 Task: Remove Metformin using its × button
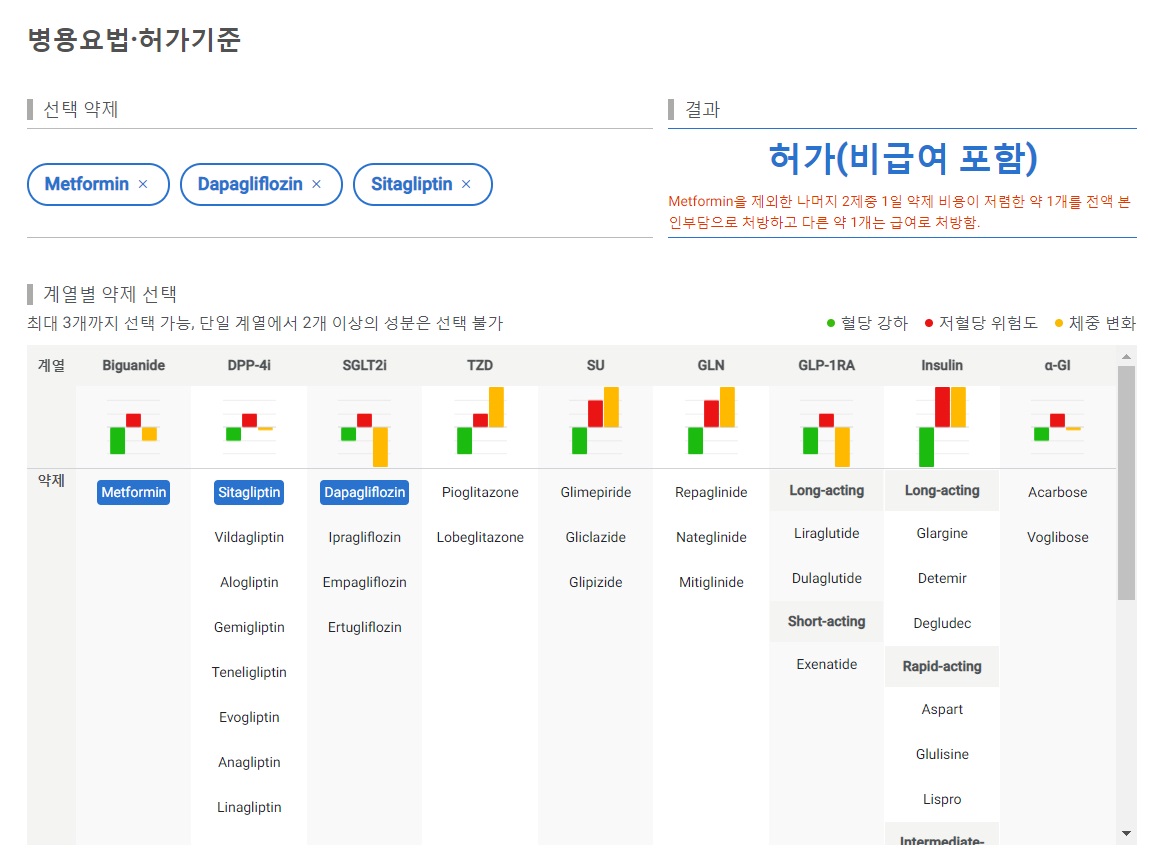[x=143, y=184]
